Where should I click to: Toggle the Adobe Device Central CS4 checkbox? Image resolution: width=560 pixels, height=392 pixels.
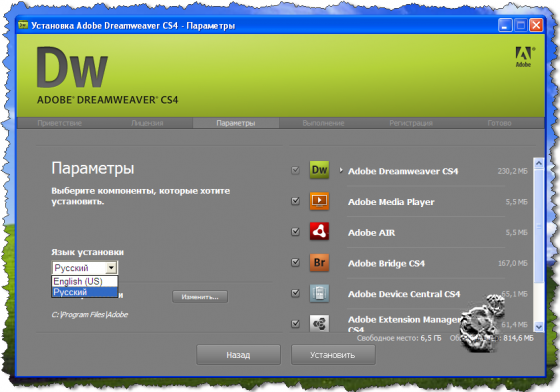(295, 293)
